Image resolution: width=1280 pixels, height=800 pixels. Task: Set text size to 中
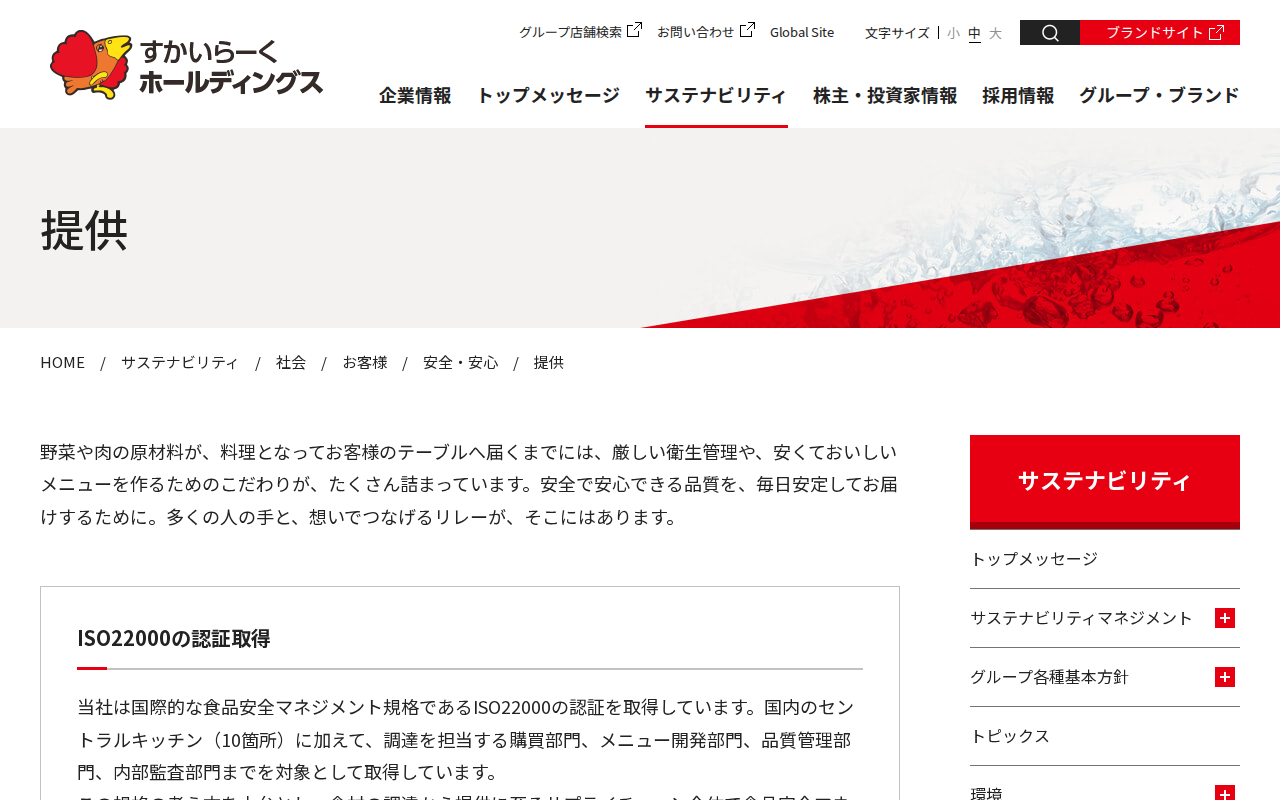(974, 33)
